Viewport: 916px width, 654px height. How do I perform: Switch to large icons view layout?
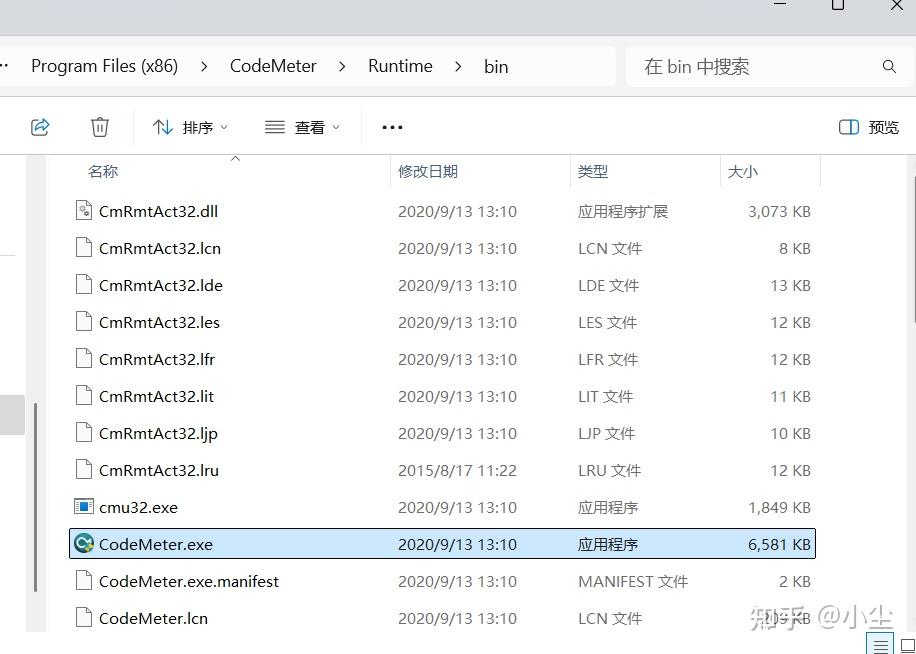(x=907, y=644)
